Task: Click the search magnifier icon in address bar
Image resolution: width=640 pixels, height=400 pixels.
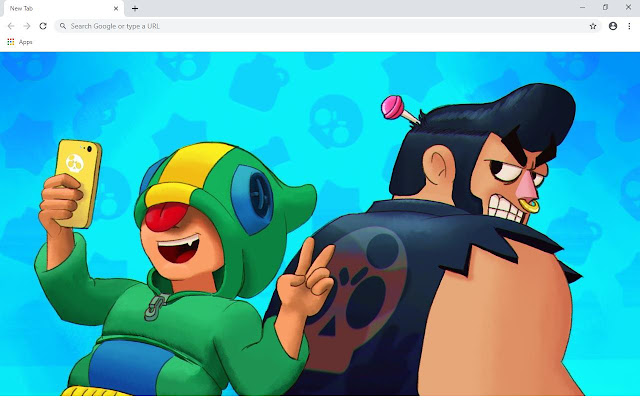Action: 63,26
